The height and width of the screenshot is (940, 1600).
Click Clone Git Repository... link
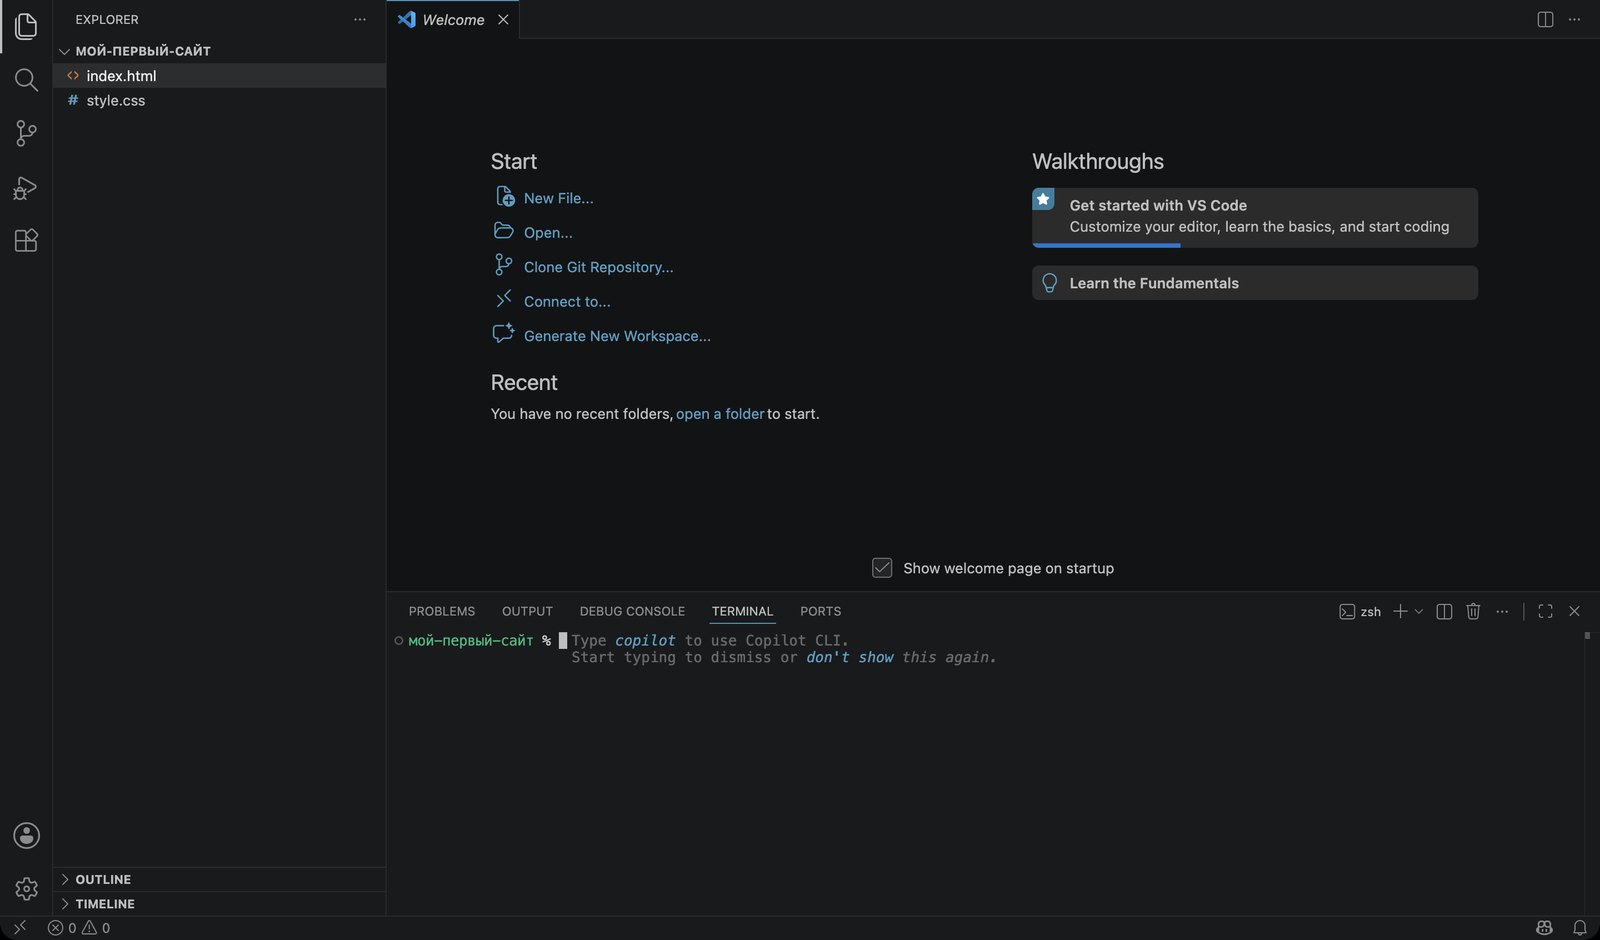click(598, 267)
